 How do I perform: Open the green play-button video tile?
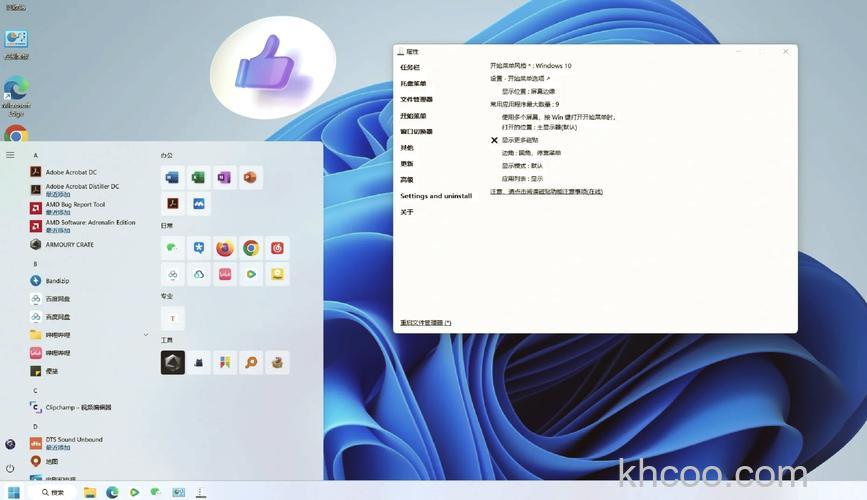pyautogui.click(x=250, y=274)
